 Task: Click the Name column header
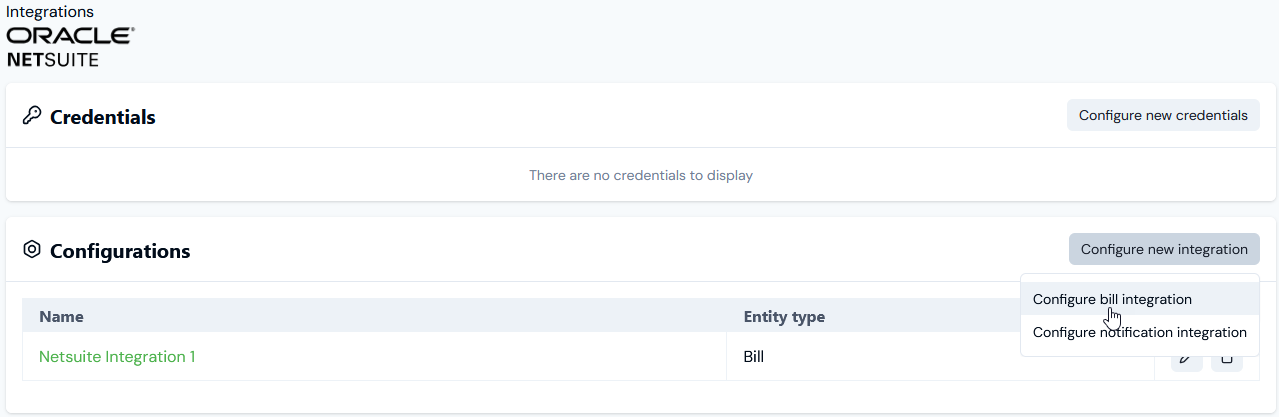pos(61,316)
